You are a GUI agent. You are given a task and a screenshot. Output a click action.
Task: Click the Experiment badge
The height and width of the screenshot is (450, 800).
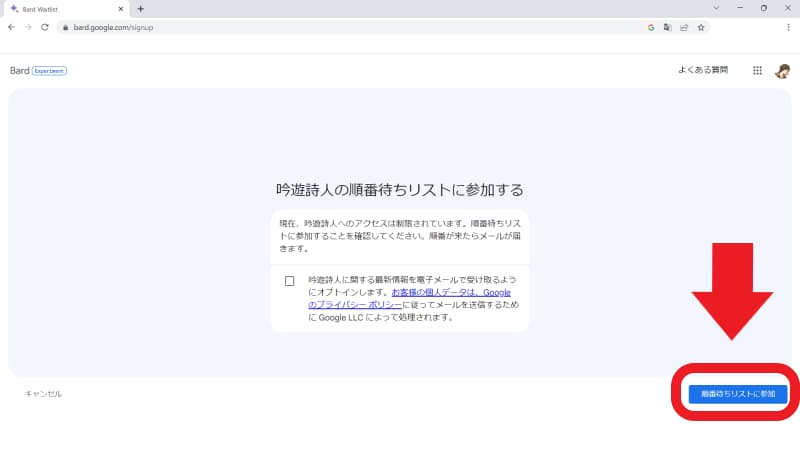tap(49, 71)
